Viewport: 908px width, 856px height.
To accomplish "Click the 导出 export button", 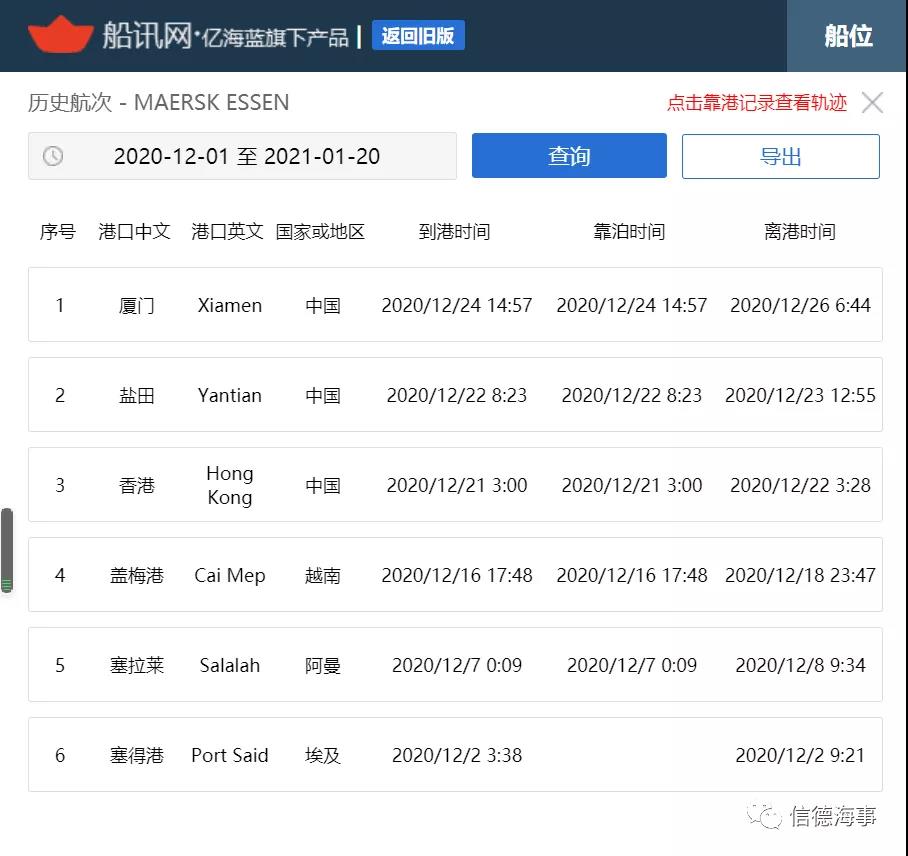I will 781,155.
